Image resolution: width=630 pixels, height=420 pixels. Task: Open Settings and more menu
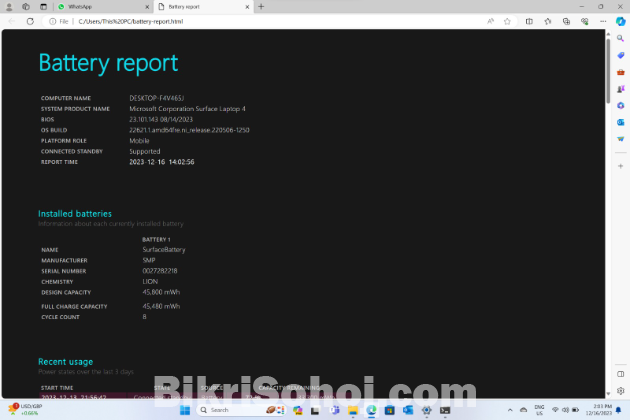[603, 21]
